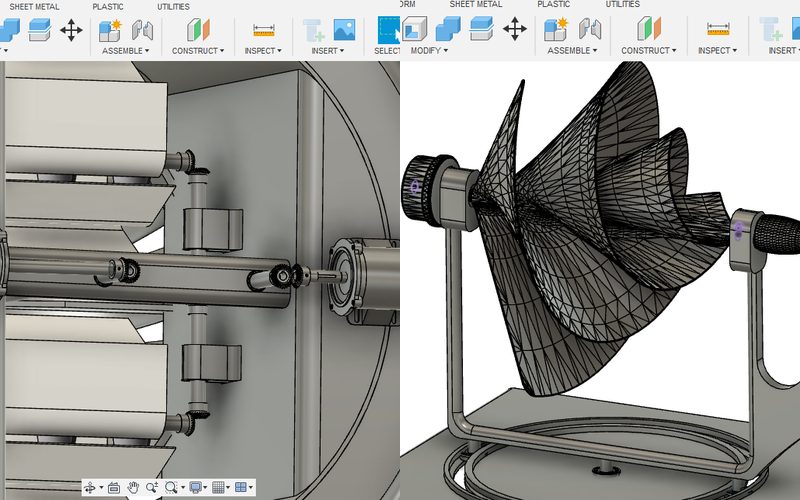
Task: Open INSPECT dropdown in right window
Action: [717, 50]
